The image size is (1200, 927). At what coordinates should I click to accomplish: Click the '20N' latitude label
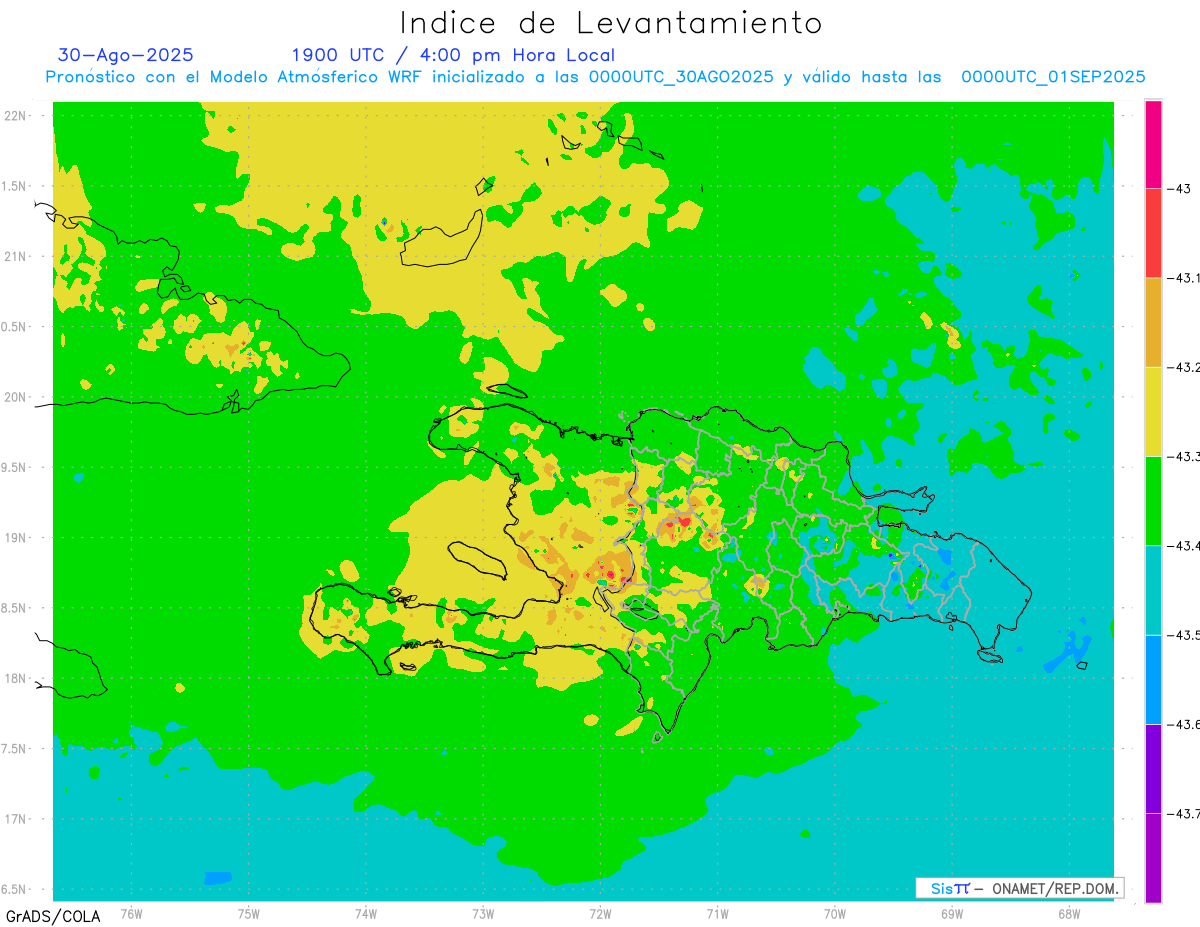click(15, 397)
